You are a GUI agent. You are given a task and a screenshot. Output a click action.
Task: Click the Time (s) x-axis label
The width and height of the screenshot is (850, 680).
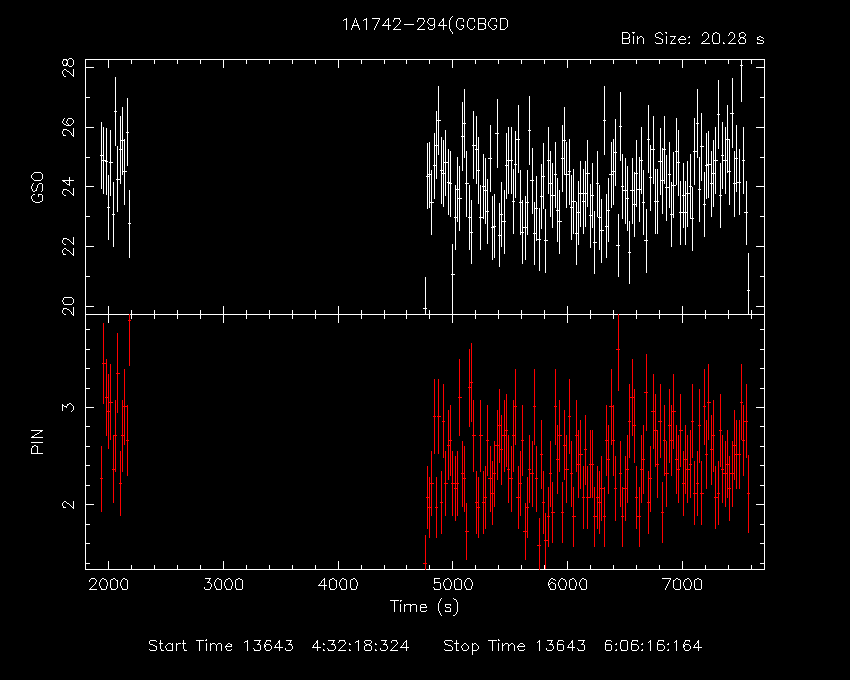point(424,606)
